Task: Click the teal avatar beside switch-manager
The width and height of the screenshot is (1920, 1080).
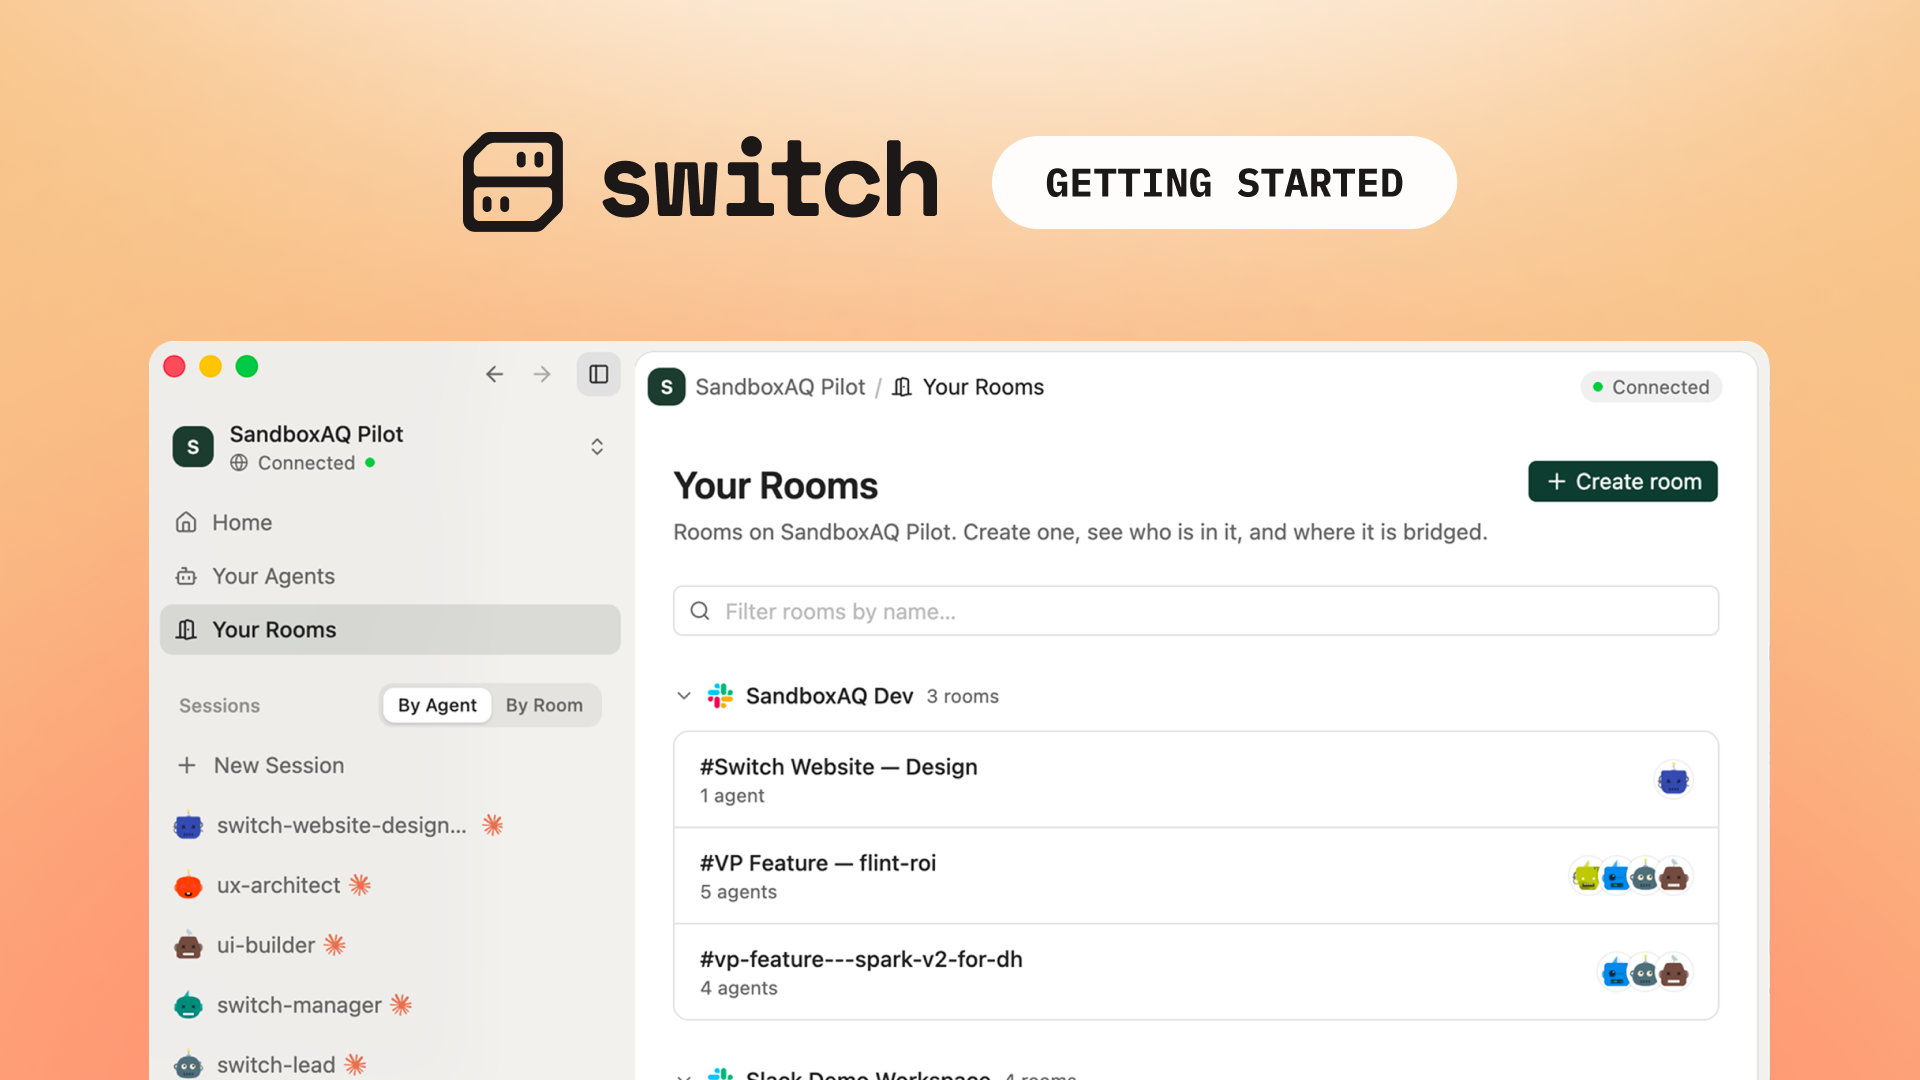Action: tap(188, 1006)
